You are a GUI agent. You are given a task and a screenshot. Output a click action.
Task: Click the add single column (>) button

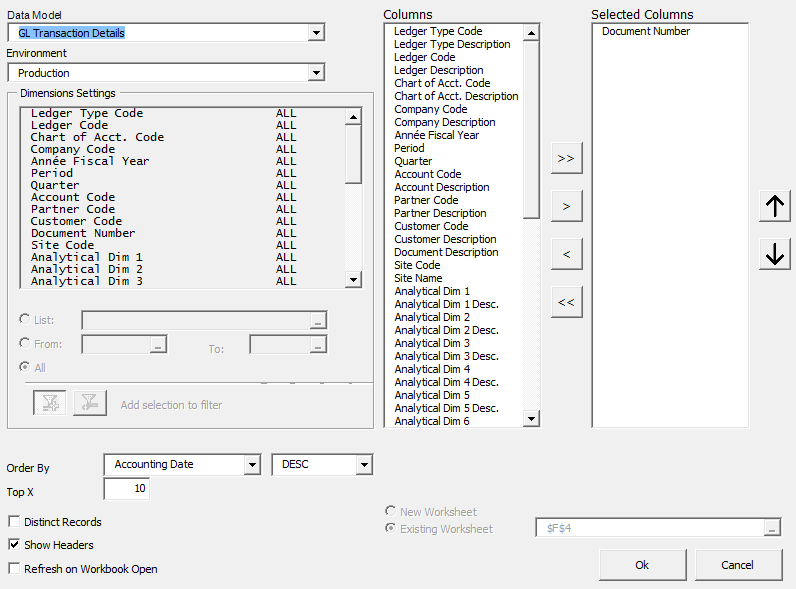pos(566,206)
